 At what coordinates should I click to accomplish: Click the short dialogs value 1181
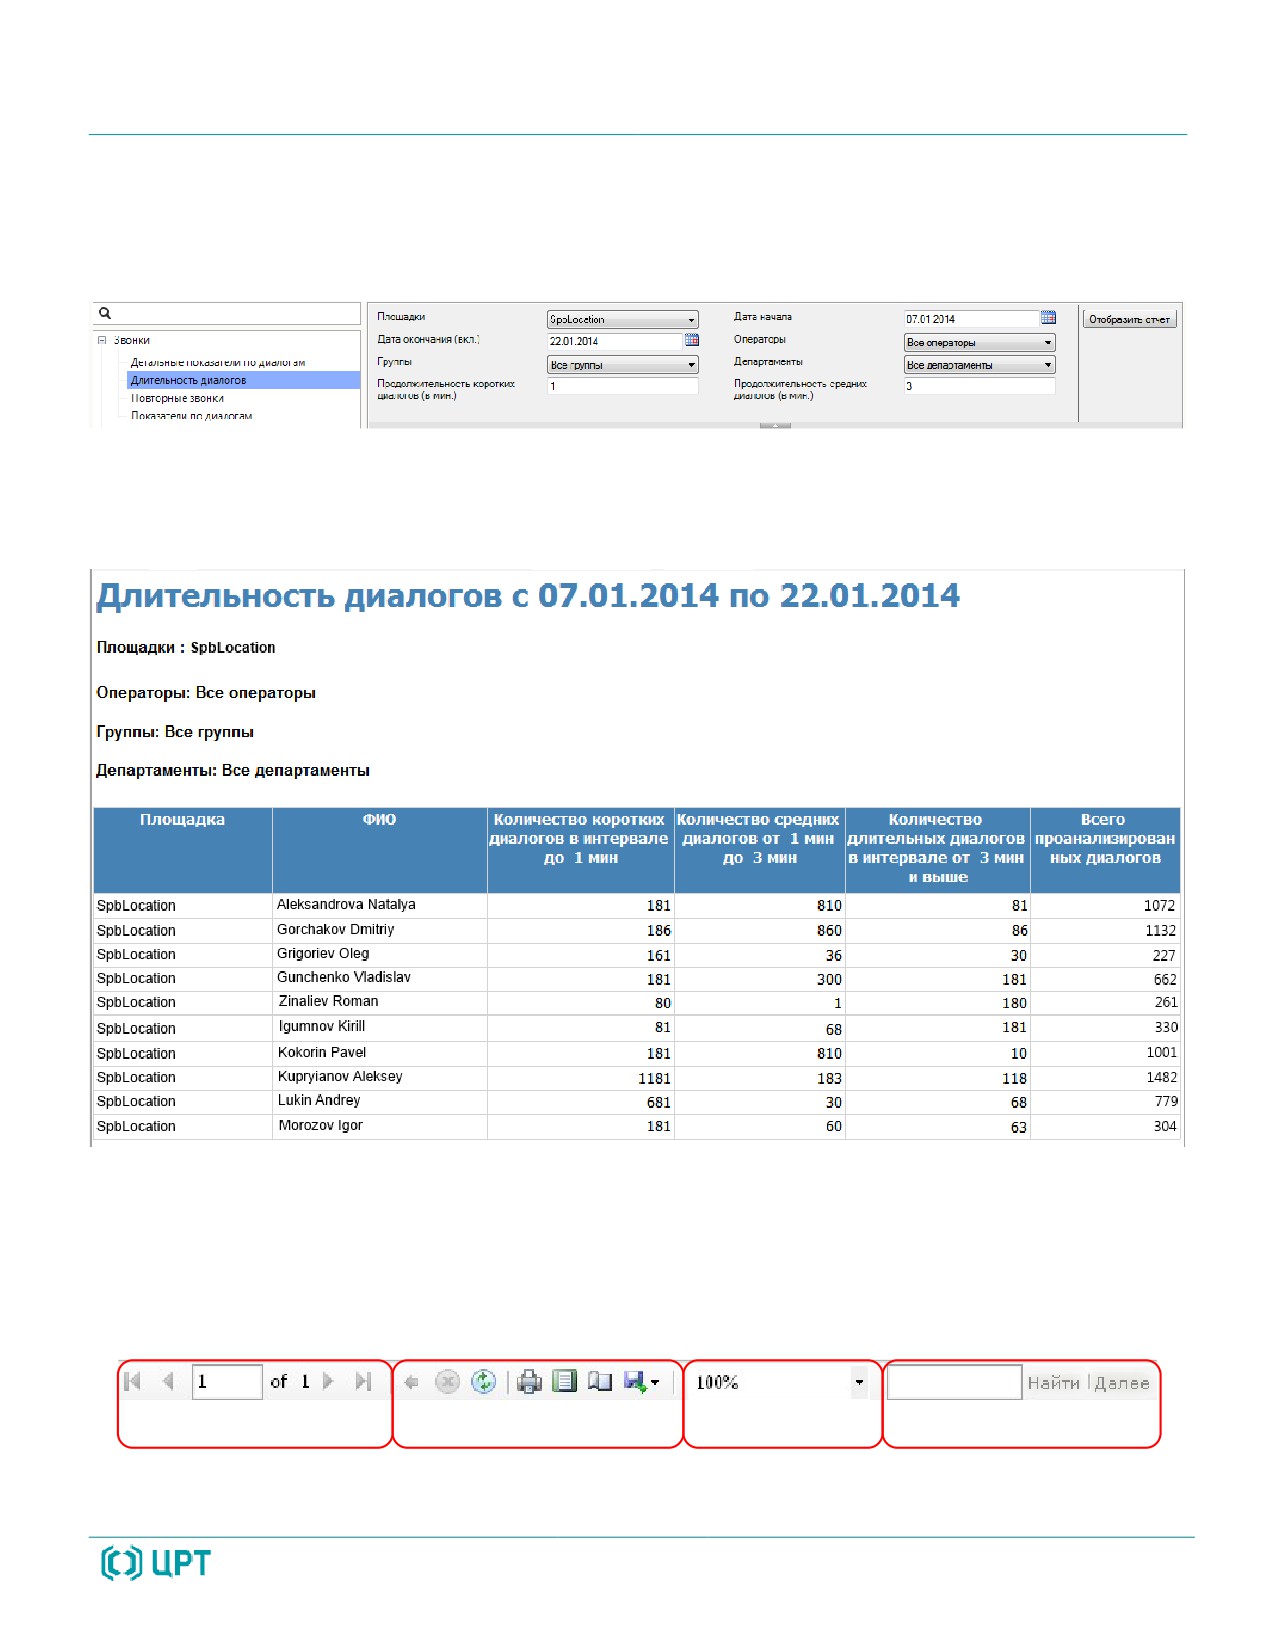(654, 1078)
